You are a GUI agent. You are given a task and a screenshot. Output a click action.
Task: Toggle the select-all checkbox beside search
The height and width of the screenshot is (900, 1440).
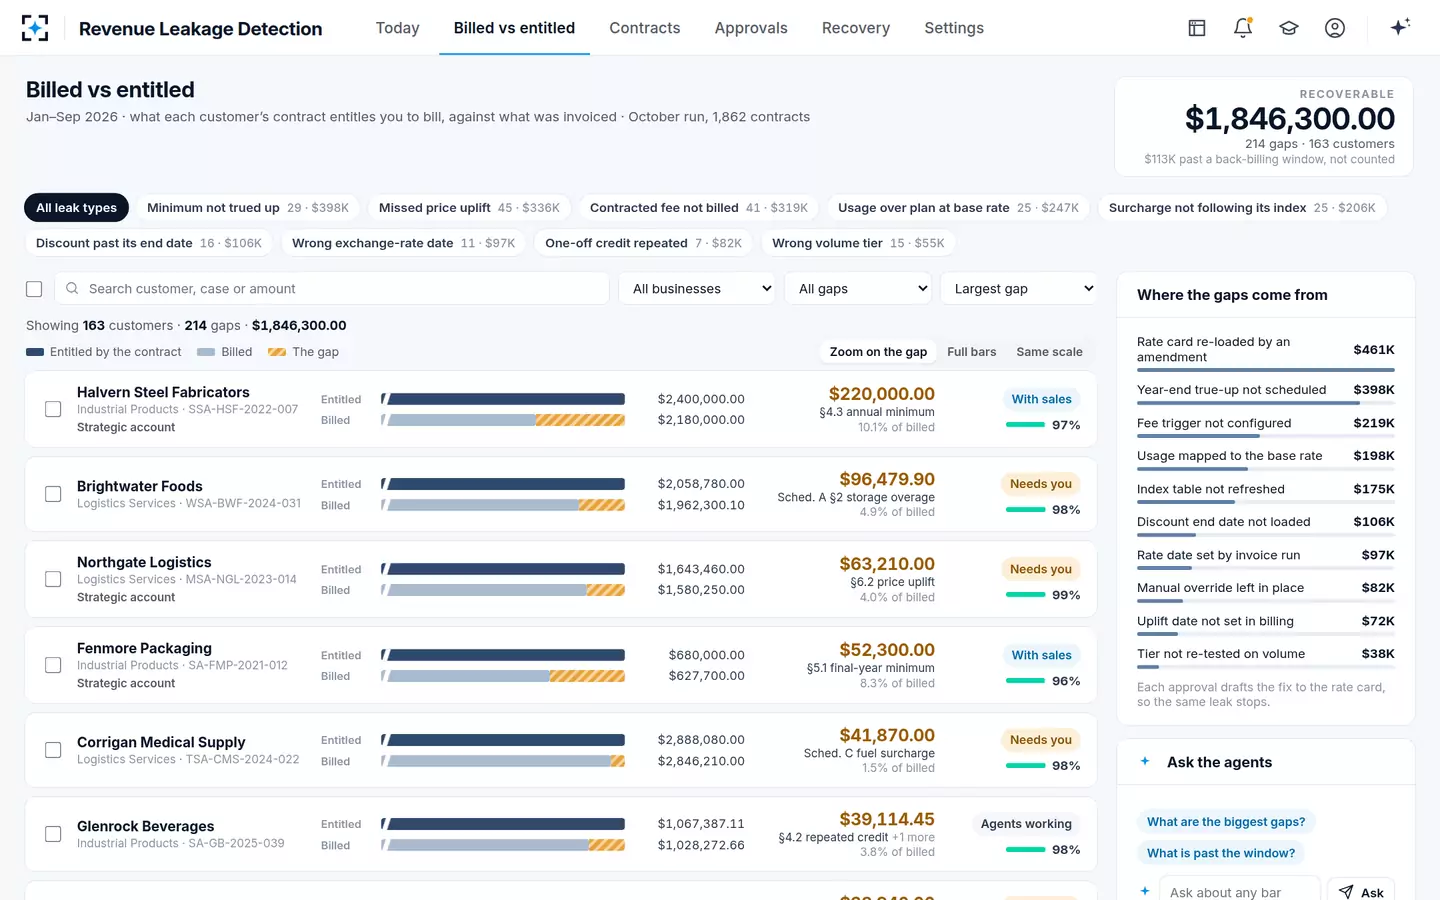[x=34, y=289]
